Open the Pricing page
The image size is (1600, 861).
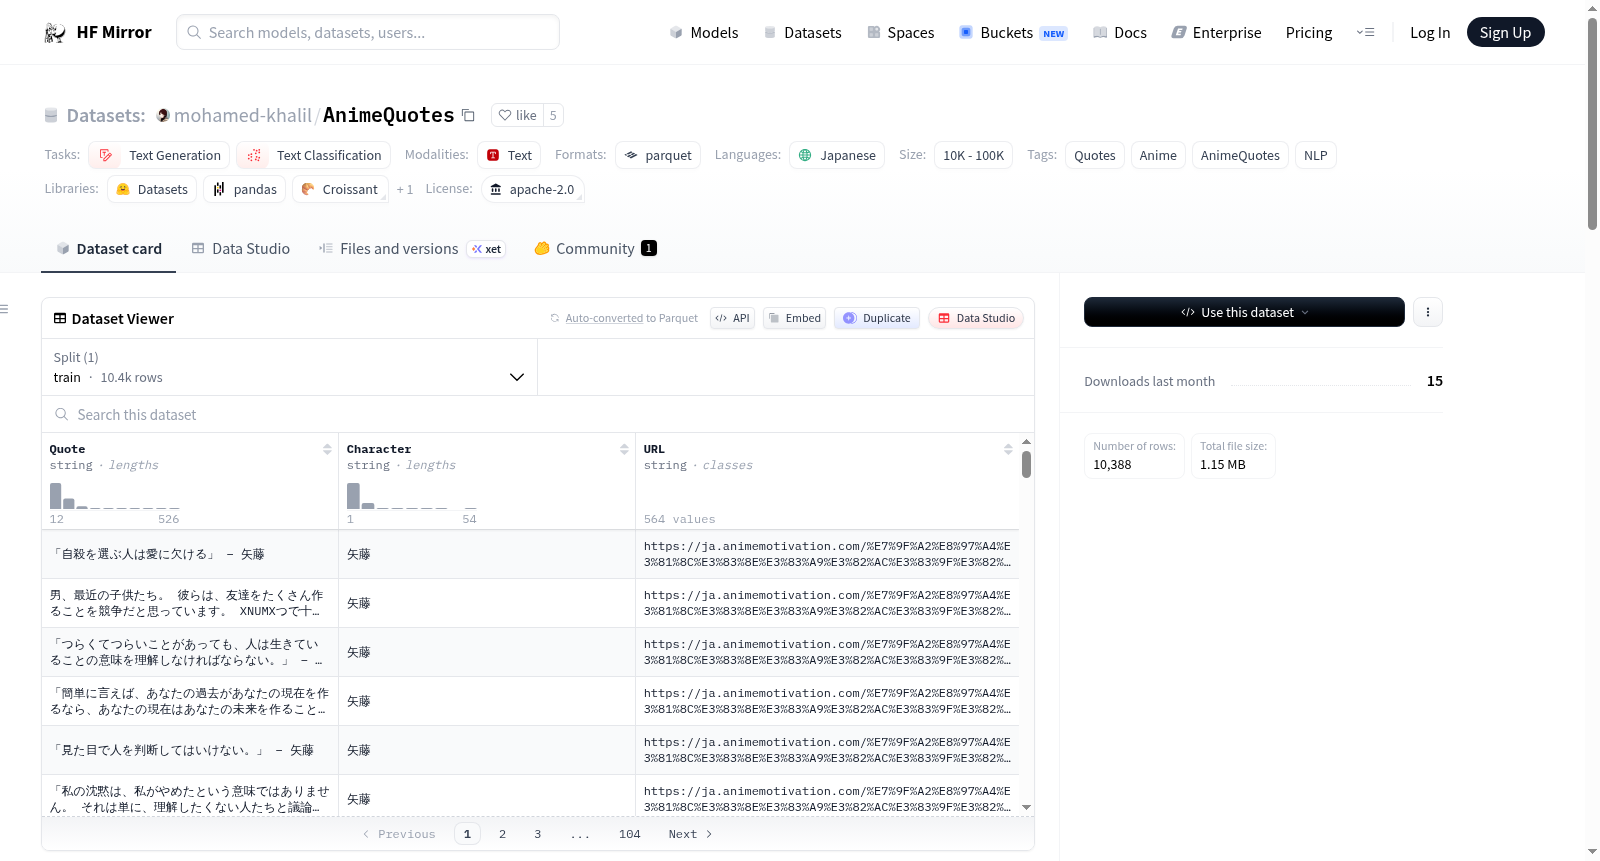pyautogui.click(x=1309, y=33)
